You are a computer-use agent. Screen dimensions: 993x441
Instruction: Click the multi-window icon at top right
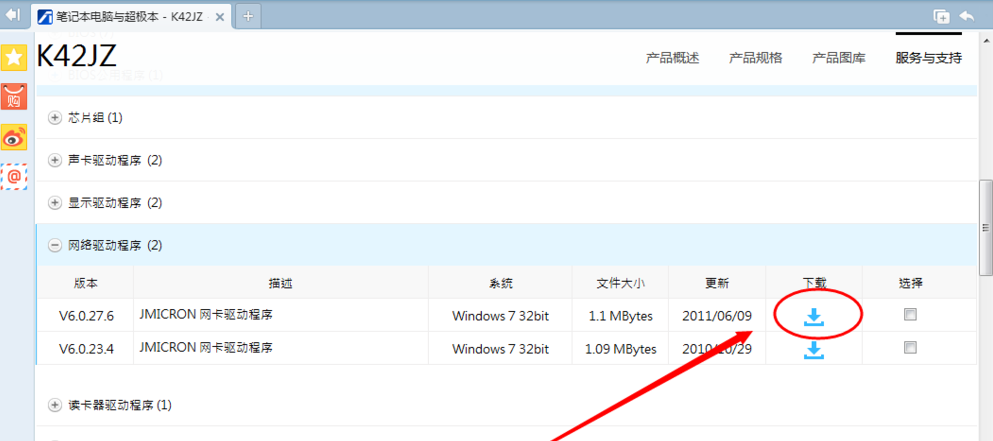[x=940, y=15]
